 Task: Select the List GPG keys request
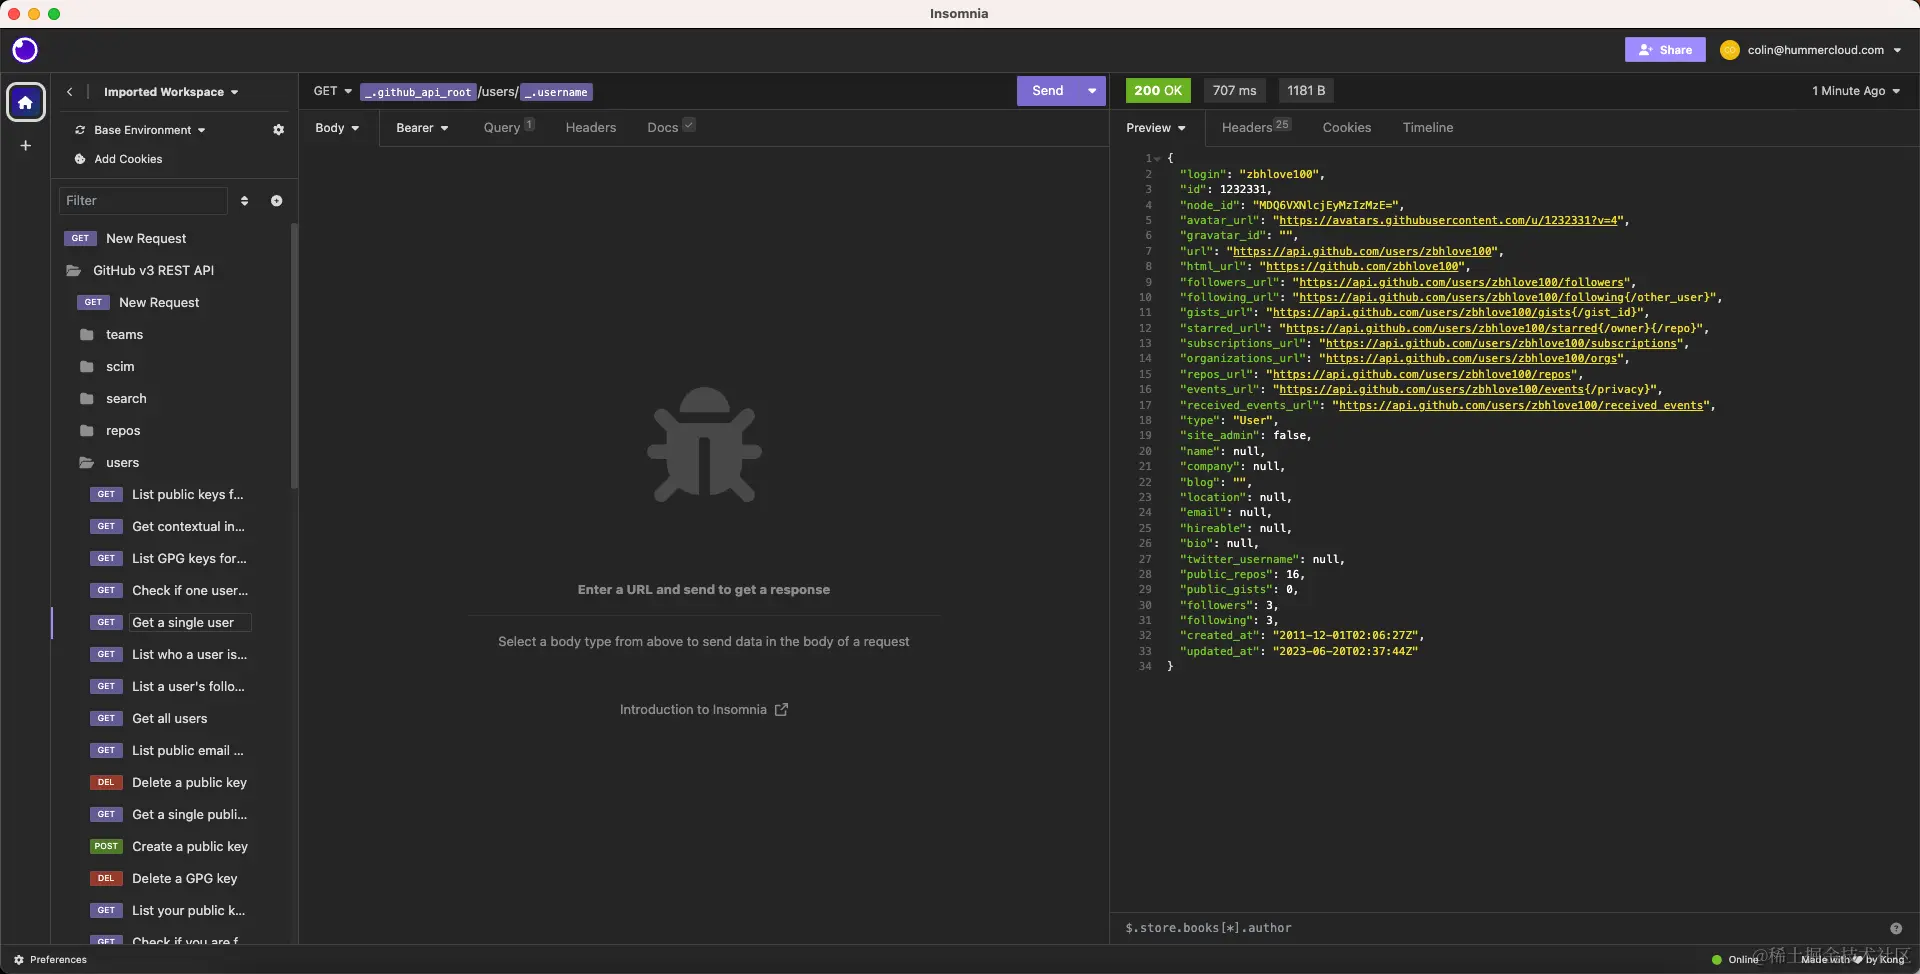(x=189, y=559)
